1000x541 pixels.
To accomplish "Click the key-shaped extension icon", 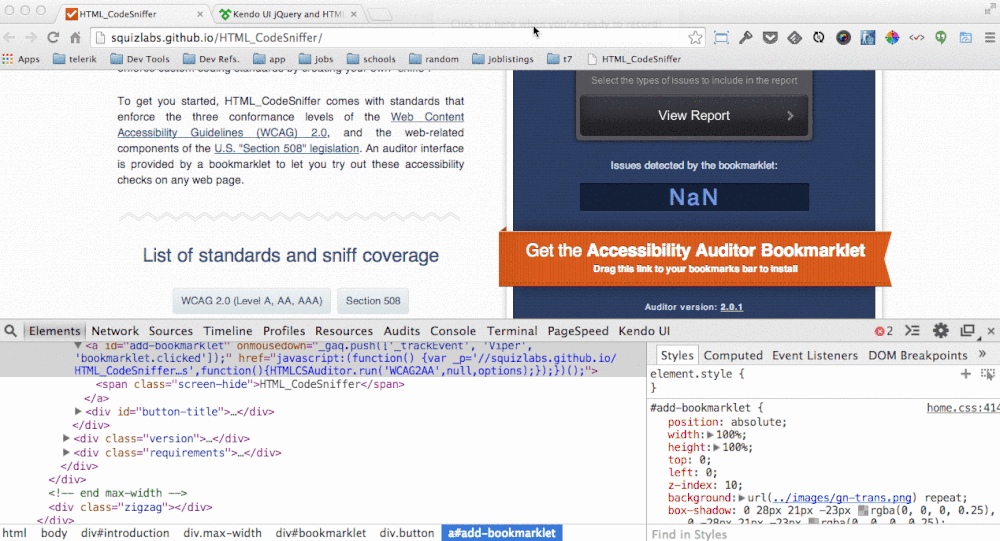I will (x=746, y=38).
